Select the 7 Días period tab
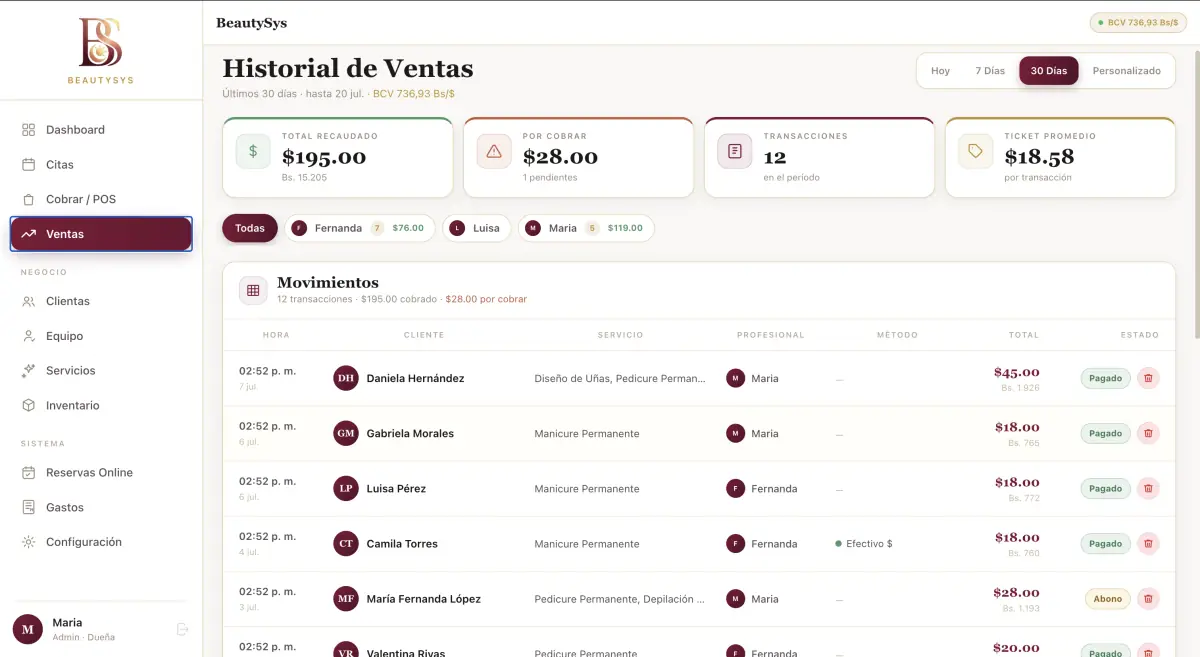The image size is (1200, 657). click(990, 71)
